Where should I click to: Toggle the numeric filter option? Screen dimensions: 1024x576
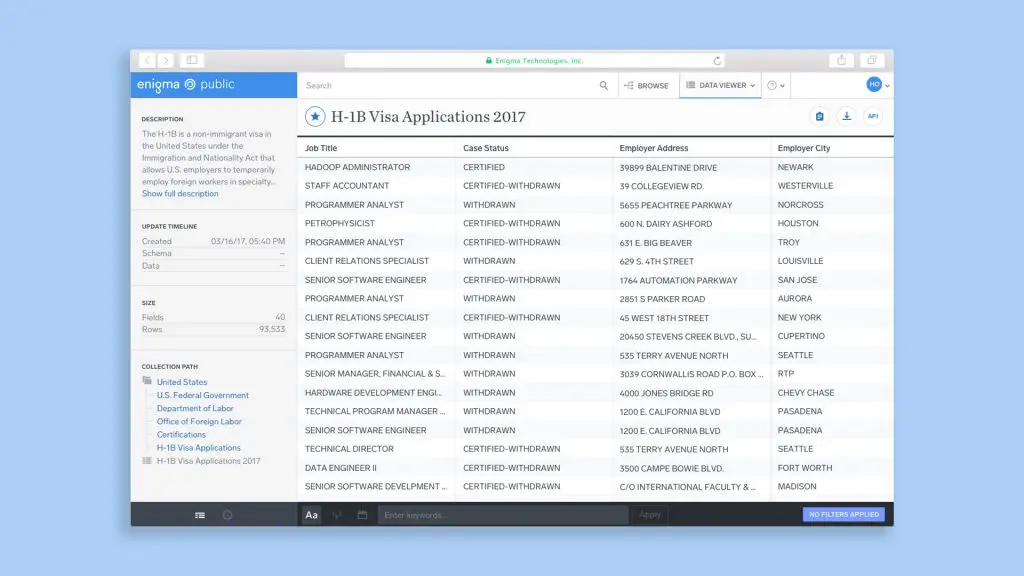pyautogui.click(x=336, y=514)
